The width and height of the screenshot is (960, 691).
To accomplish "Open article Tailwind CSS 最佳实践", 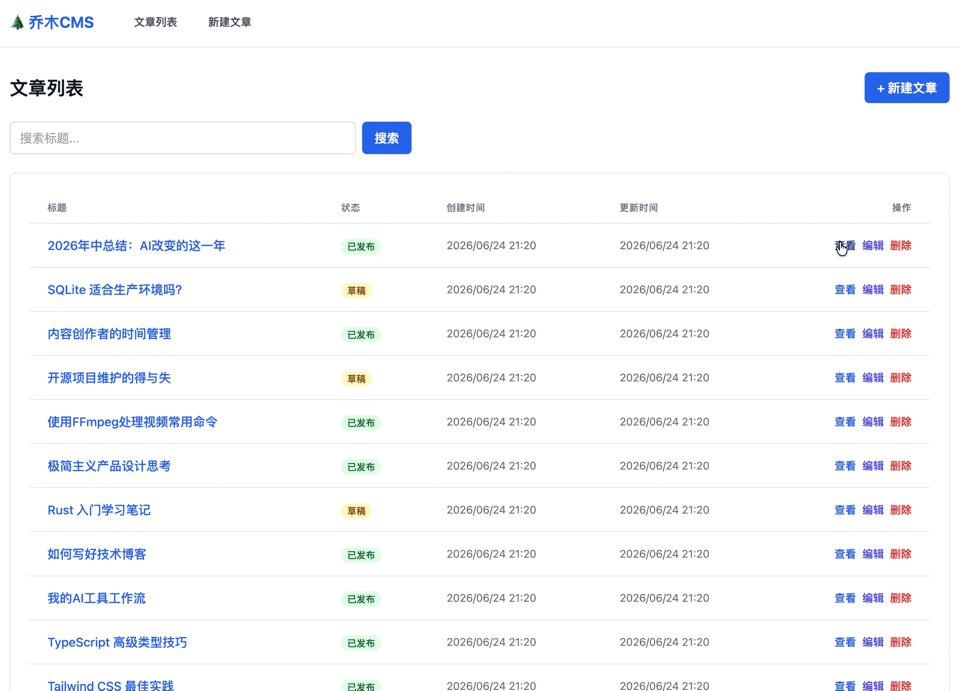I will coord(111,685).
